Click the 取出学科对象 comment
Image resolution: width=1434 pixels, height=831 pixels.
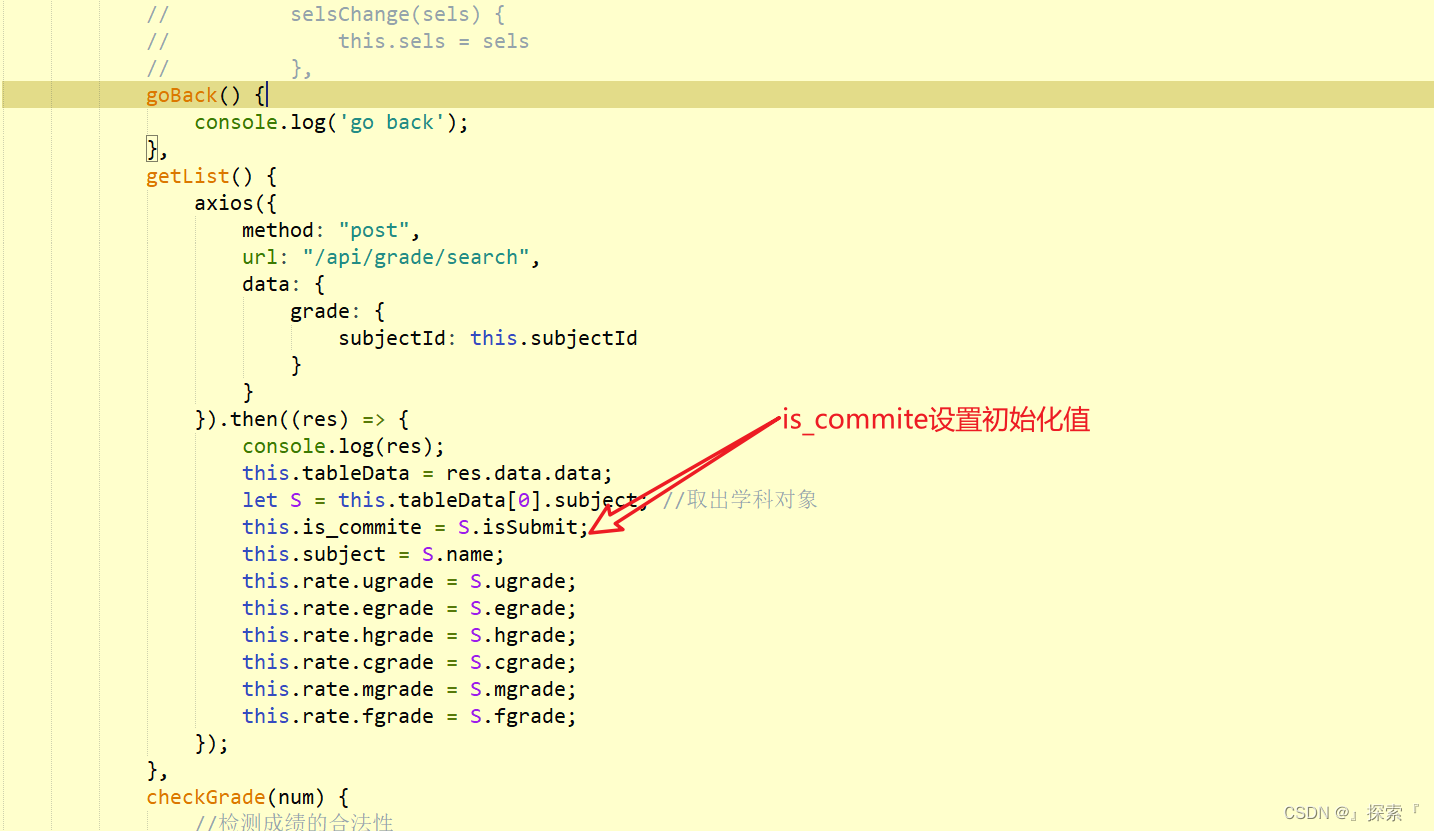click(740, 500)
